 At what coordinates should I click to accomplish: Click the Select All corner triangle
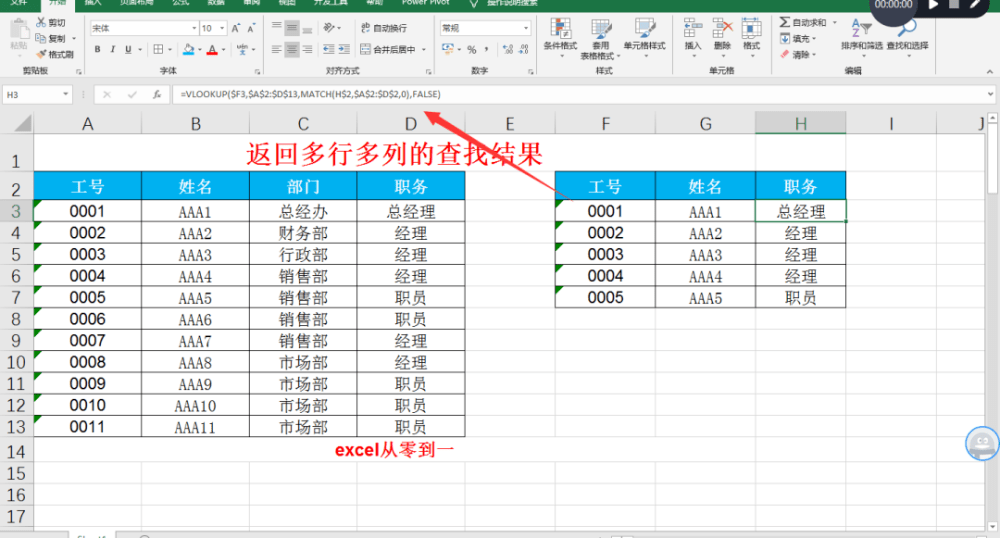tap(22, 123)
